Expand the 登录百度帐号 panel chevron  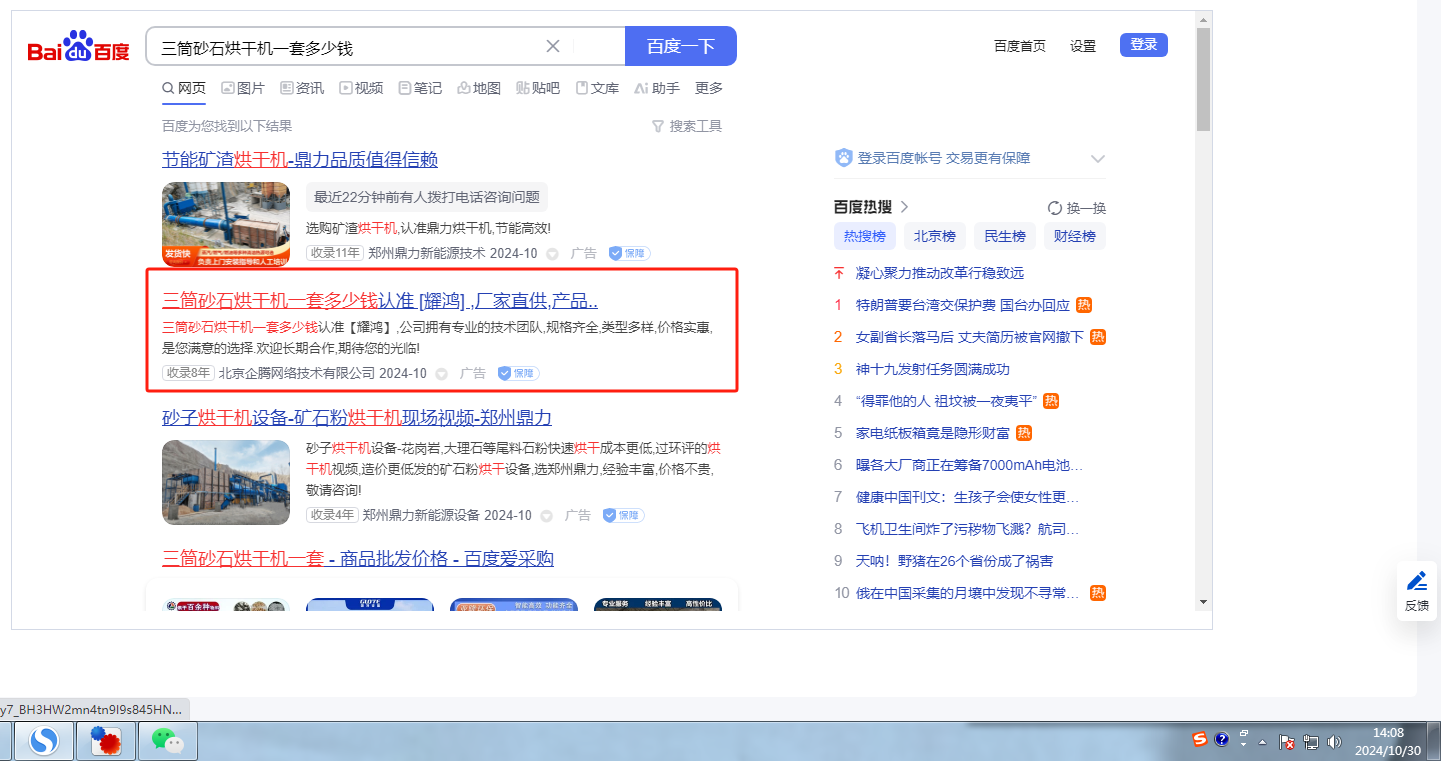1097,158
